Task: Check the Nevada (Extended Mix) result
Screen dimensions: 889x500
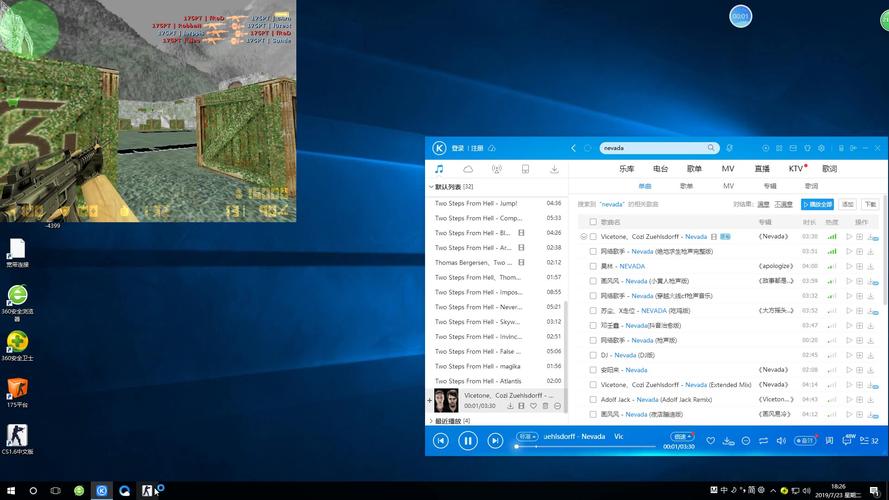Action: [593, 384]
